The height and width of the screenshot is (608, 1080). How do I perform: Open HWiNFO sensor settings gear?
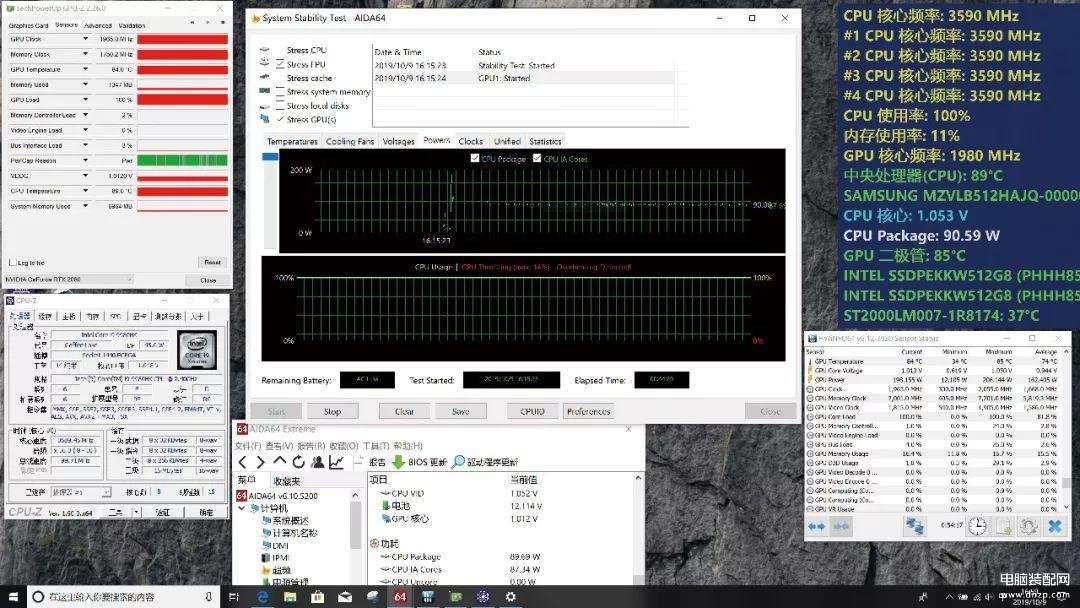1028,527
